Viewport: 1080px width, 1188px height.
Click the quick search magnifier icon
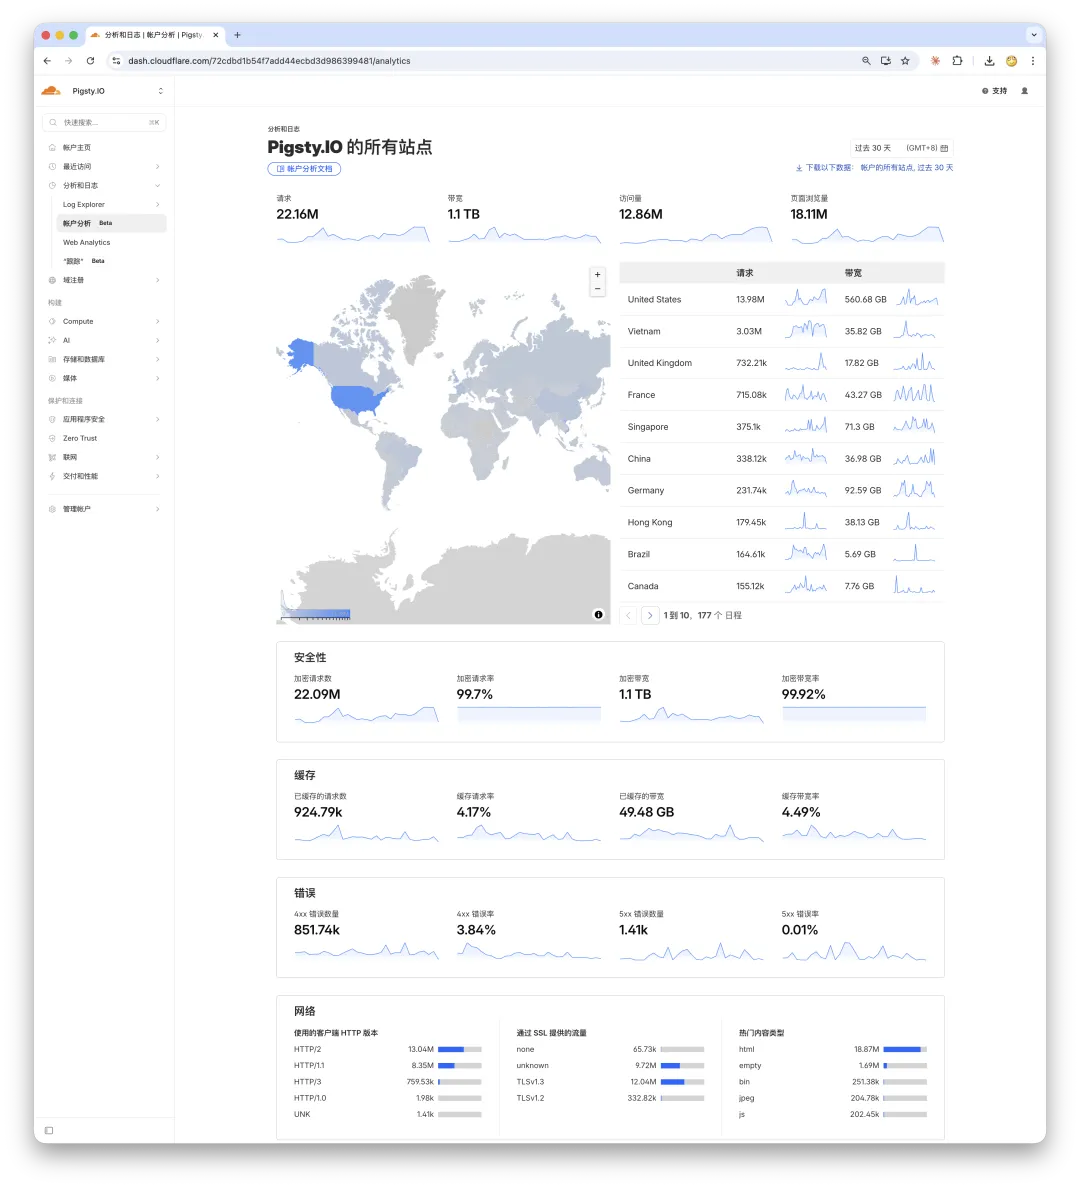point(51,122)
